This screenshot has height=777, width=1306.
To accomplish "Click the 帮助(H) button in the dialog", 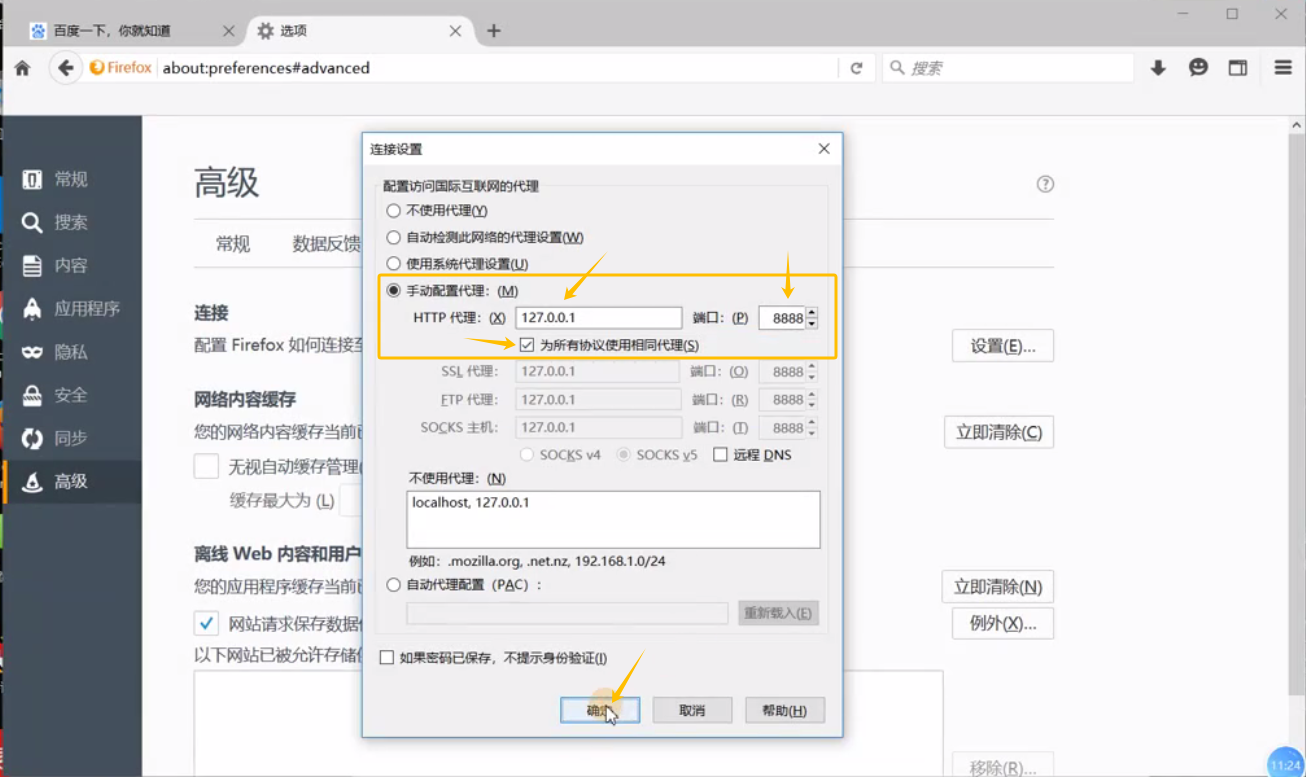I will (x=785, y=711).
